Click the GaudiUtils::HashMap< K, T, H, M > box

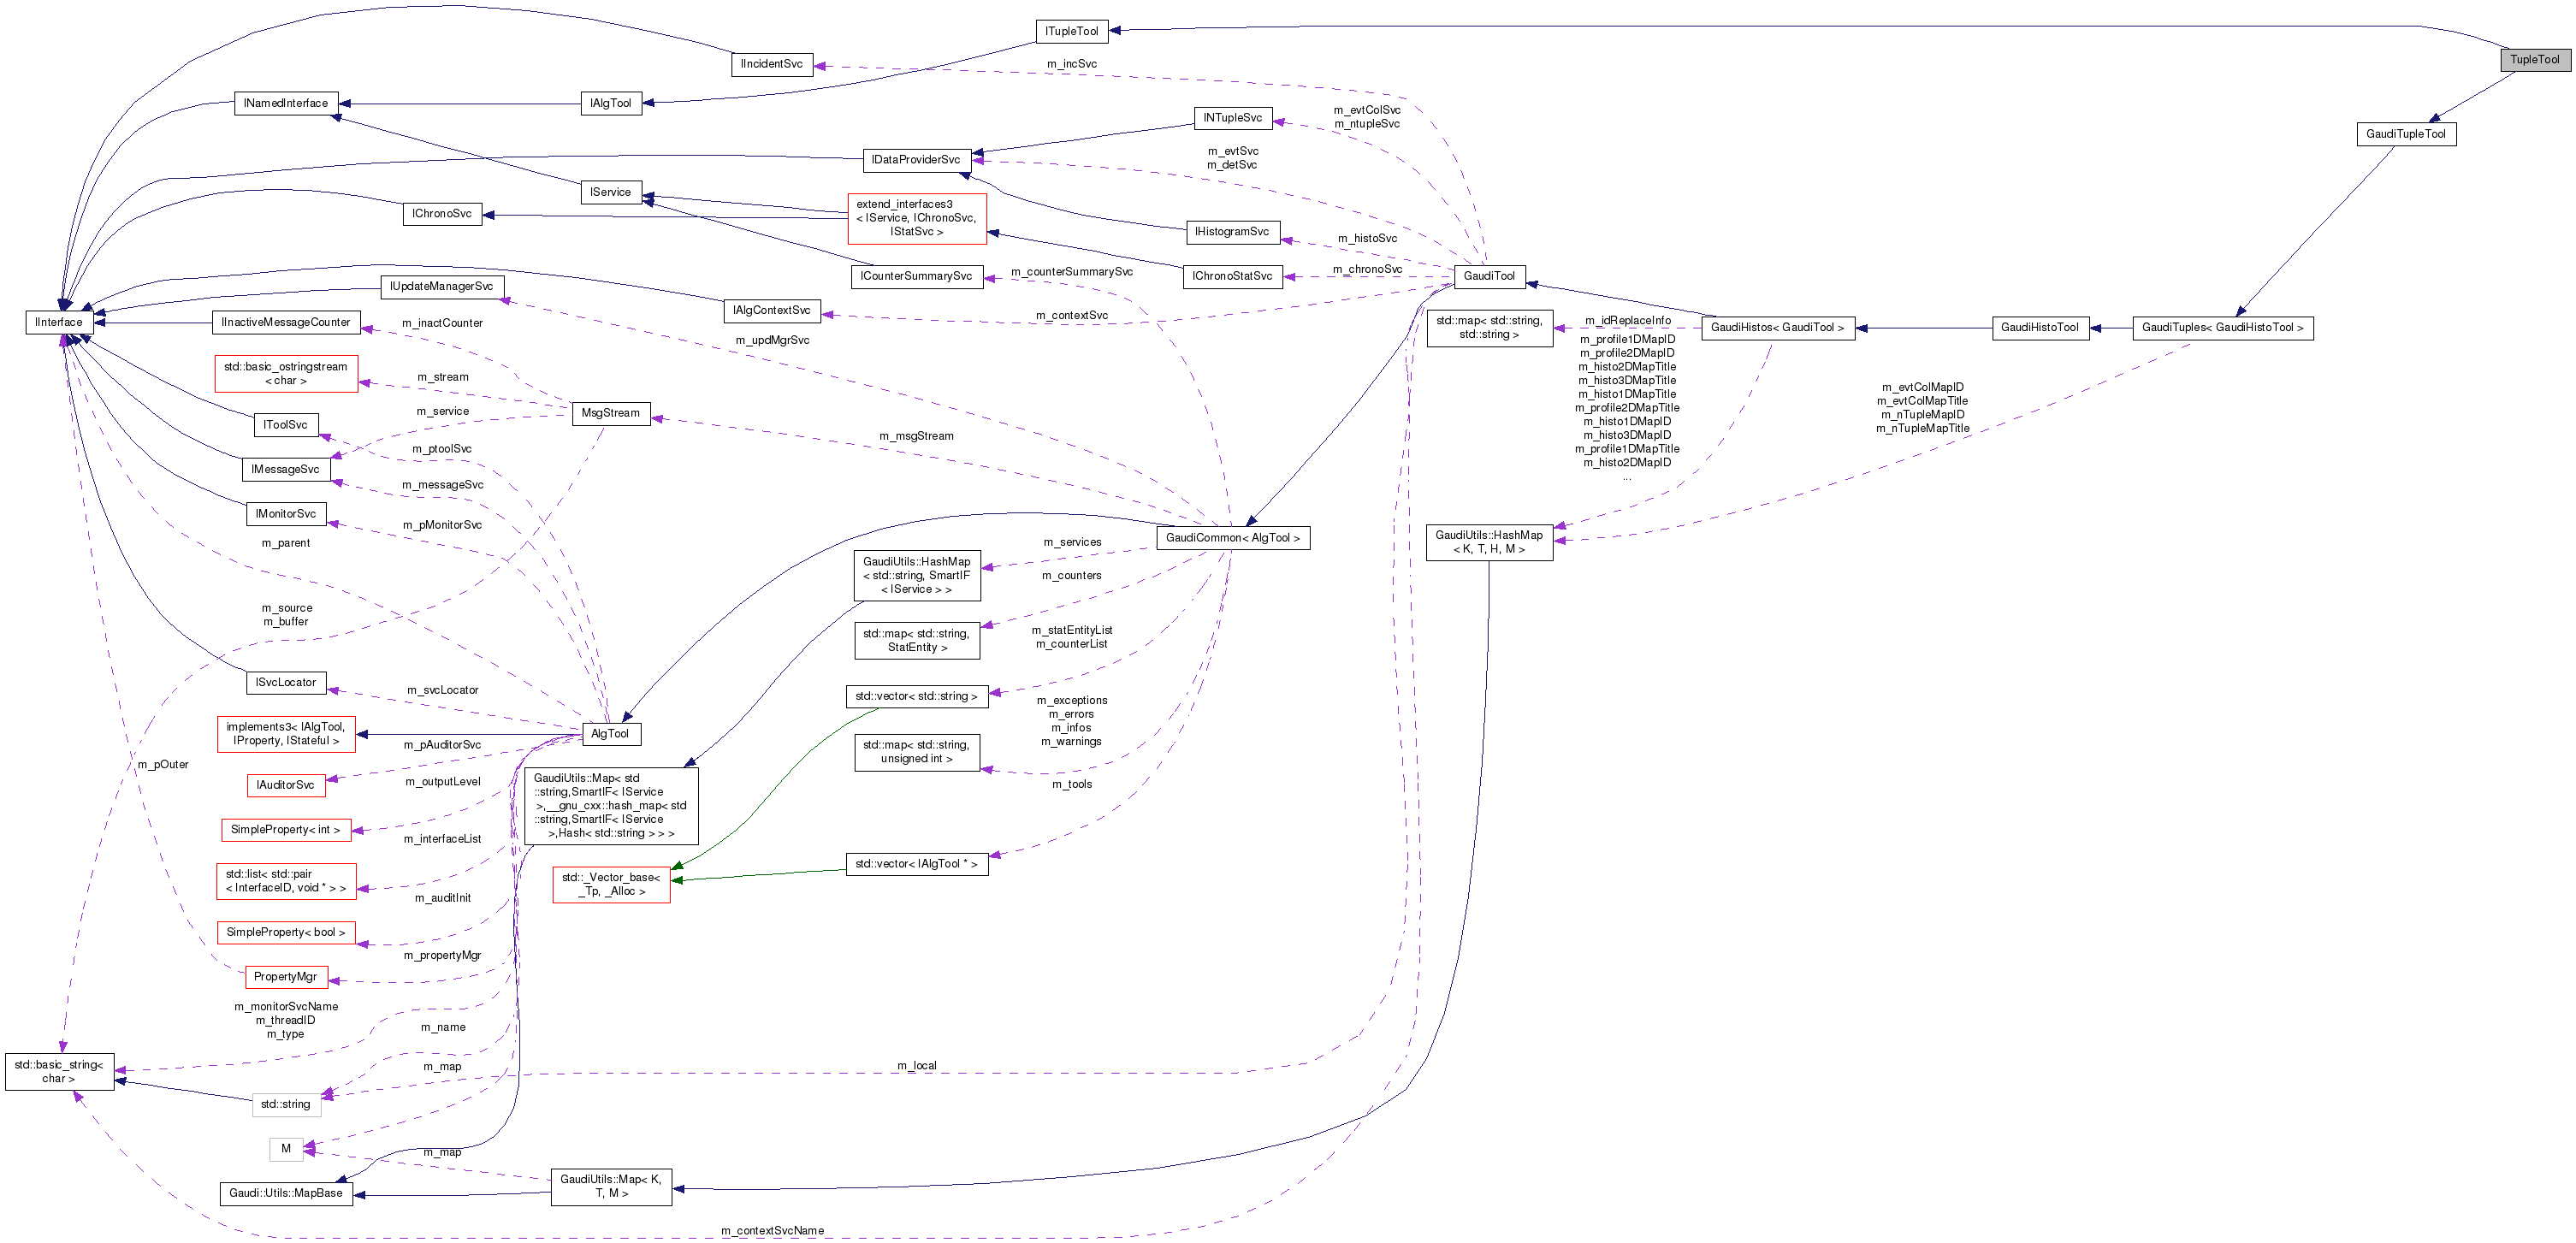(x=1489, y=542)
